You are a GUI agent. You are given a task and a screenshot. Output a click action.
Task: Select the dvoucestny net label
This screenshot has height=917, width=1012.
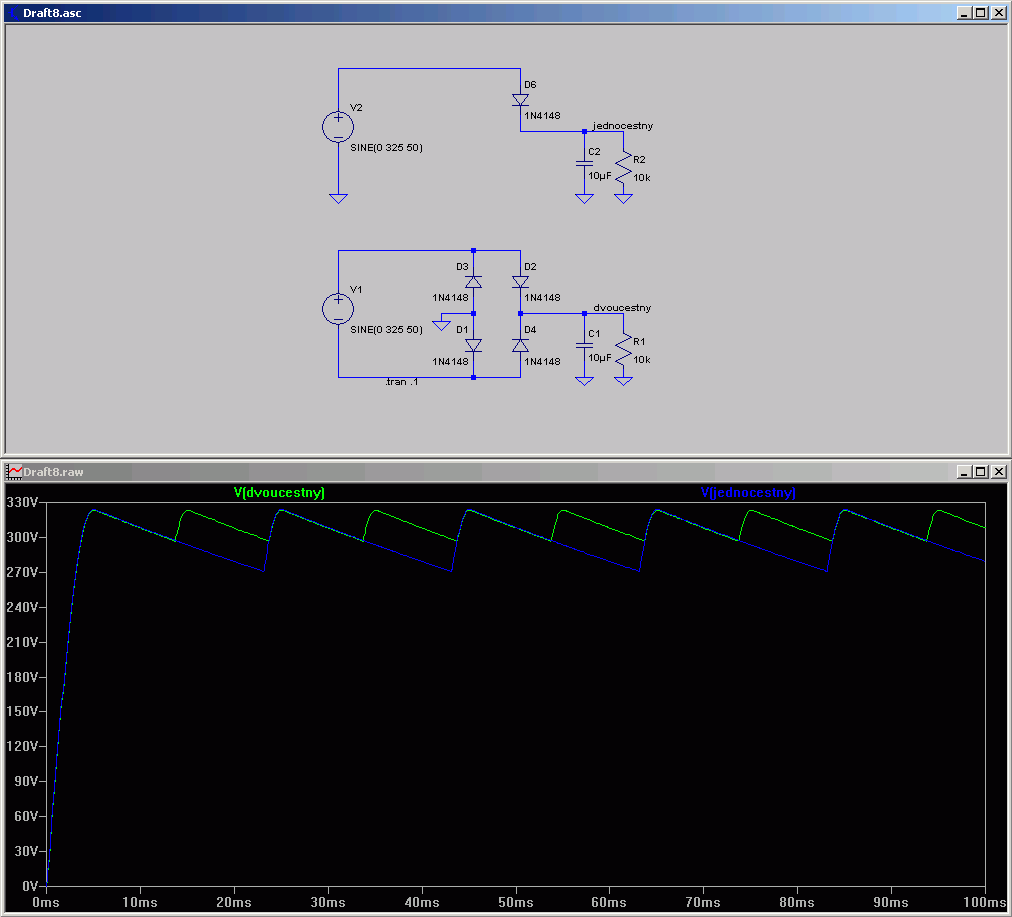coord(622,308)
